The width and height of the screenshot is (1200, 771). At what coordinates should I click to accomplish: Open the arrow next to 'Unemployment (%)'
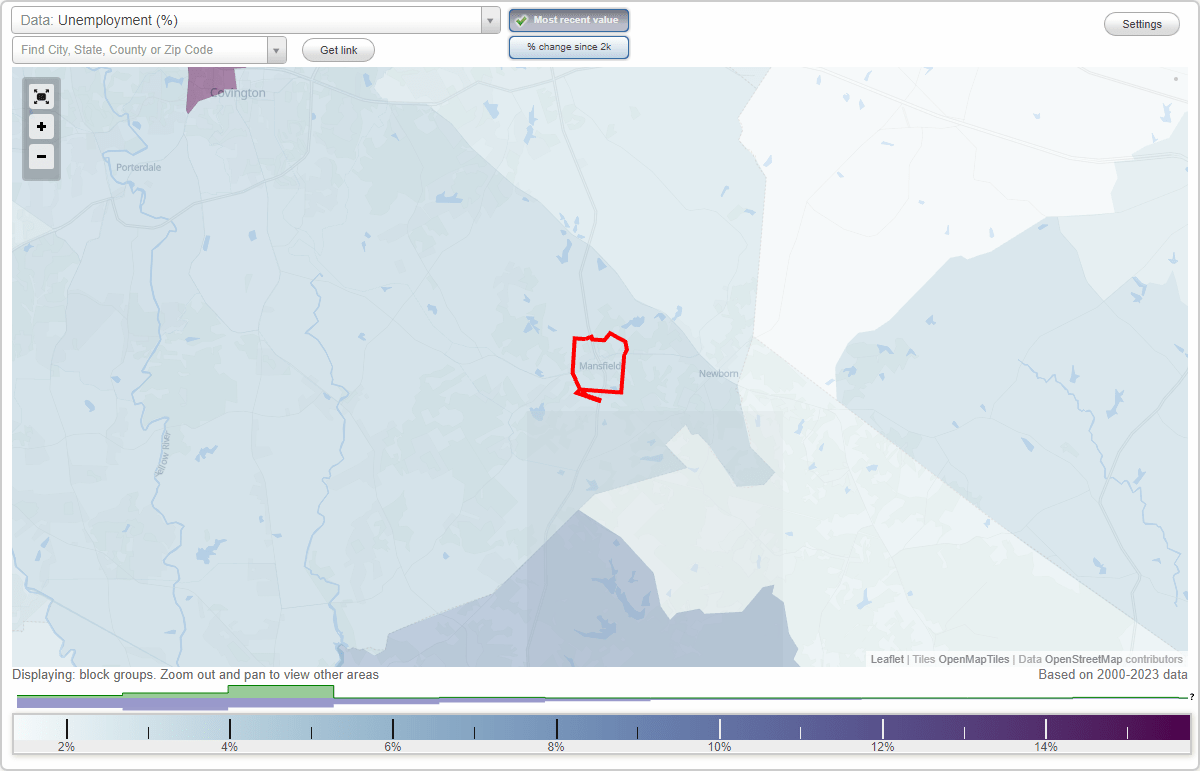489,19
